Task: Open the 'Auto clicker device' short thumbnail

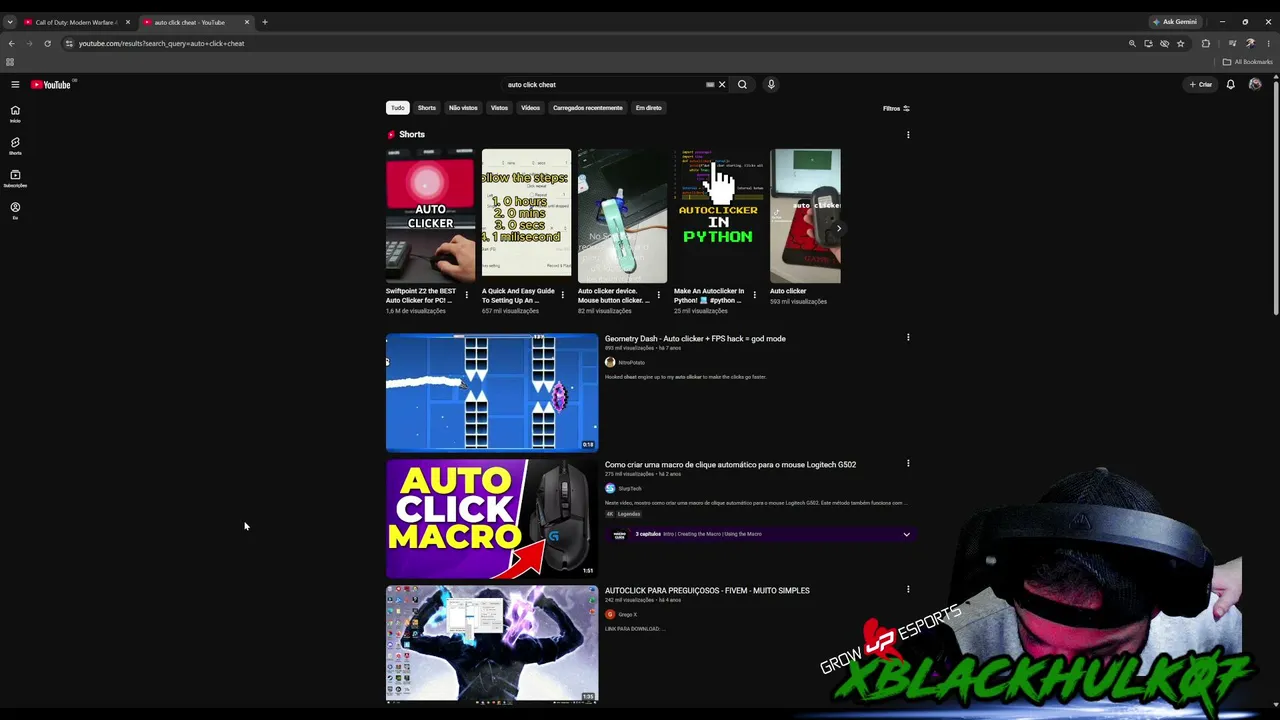Action: [622, 216]
